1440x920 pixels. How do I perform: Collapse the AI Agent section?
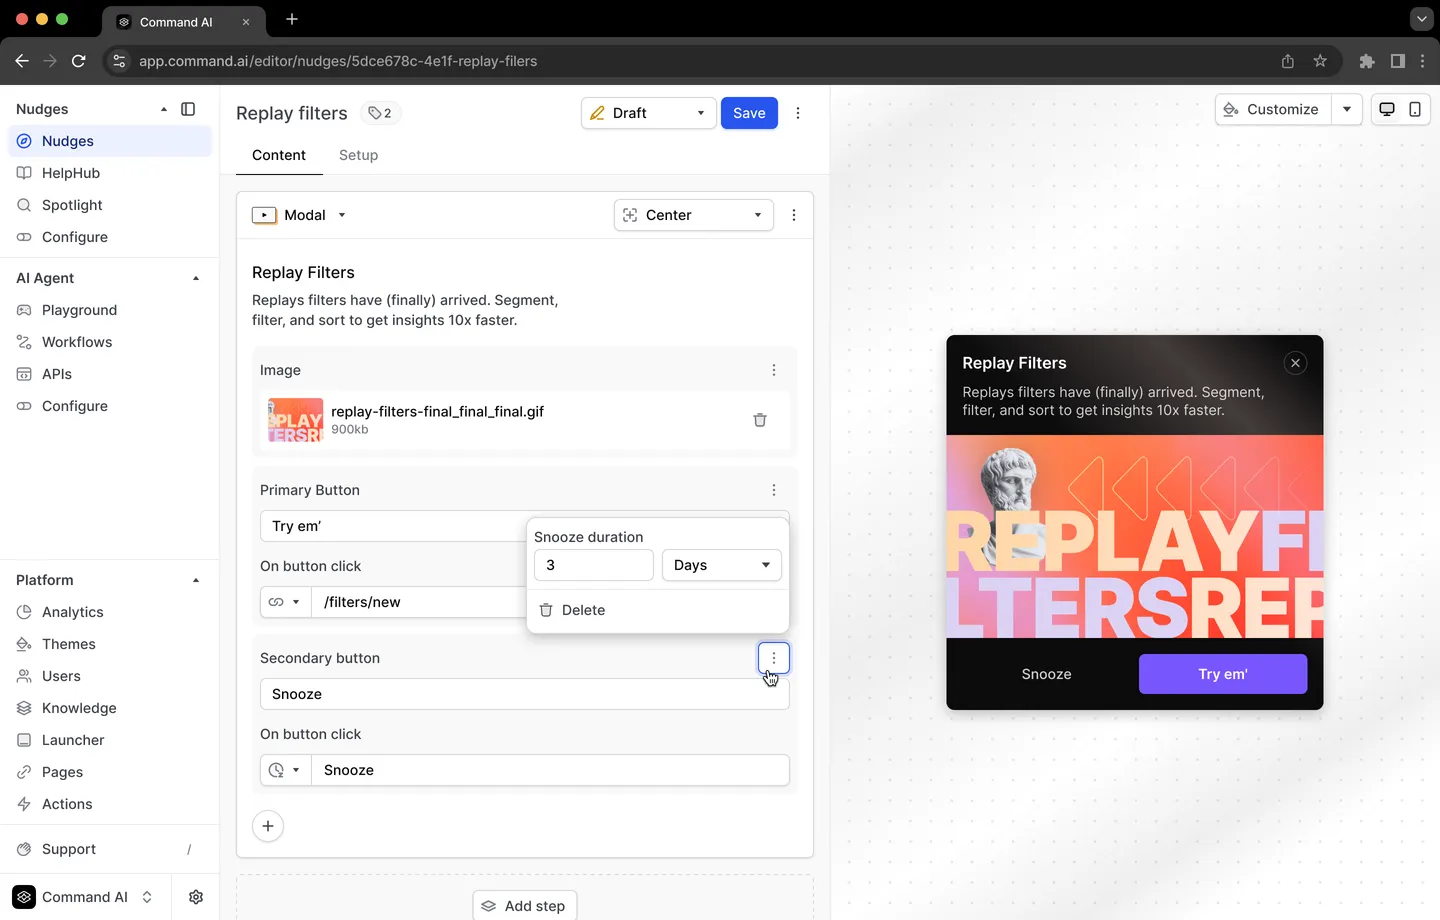click(x=196, y=278)
